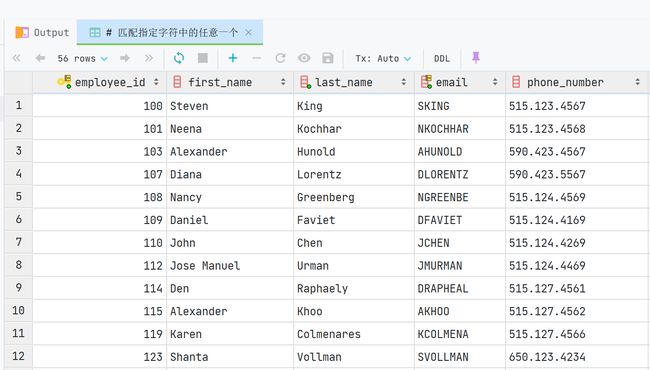Click the DDL button

coord(442,58)
